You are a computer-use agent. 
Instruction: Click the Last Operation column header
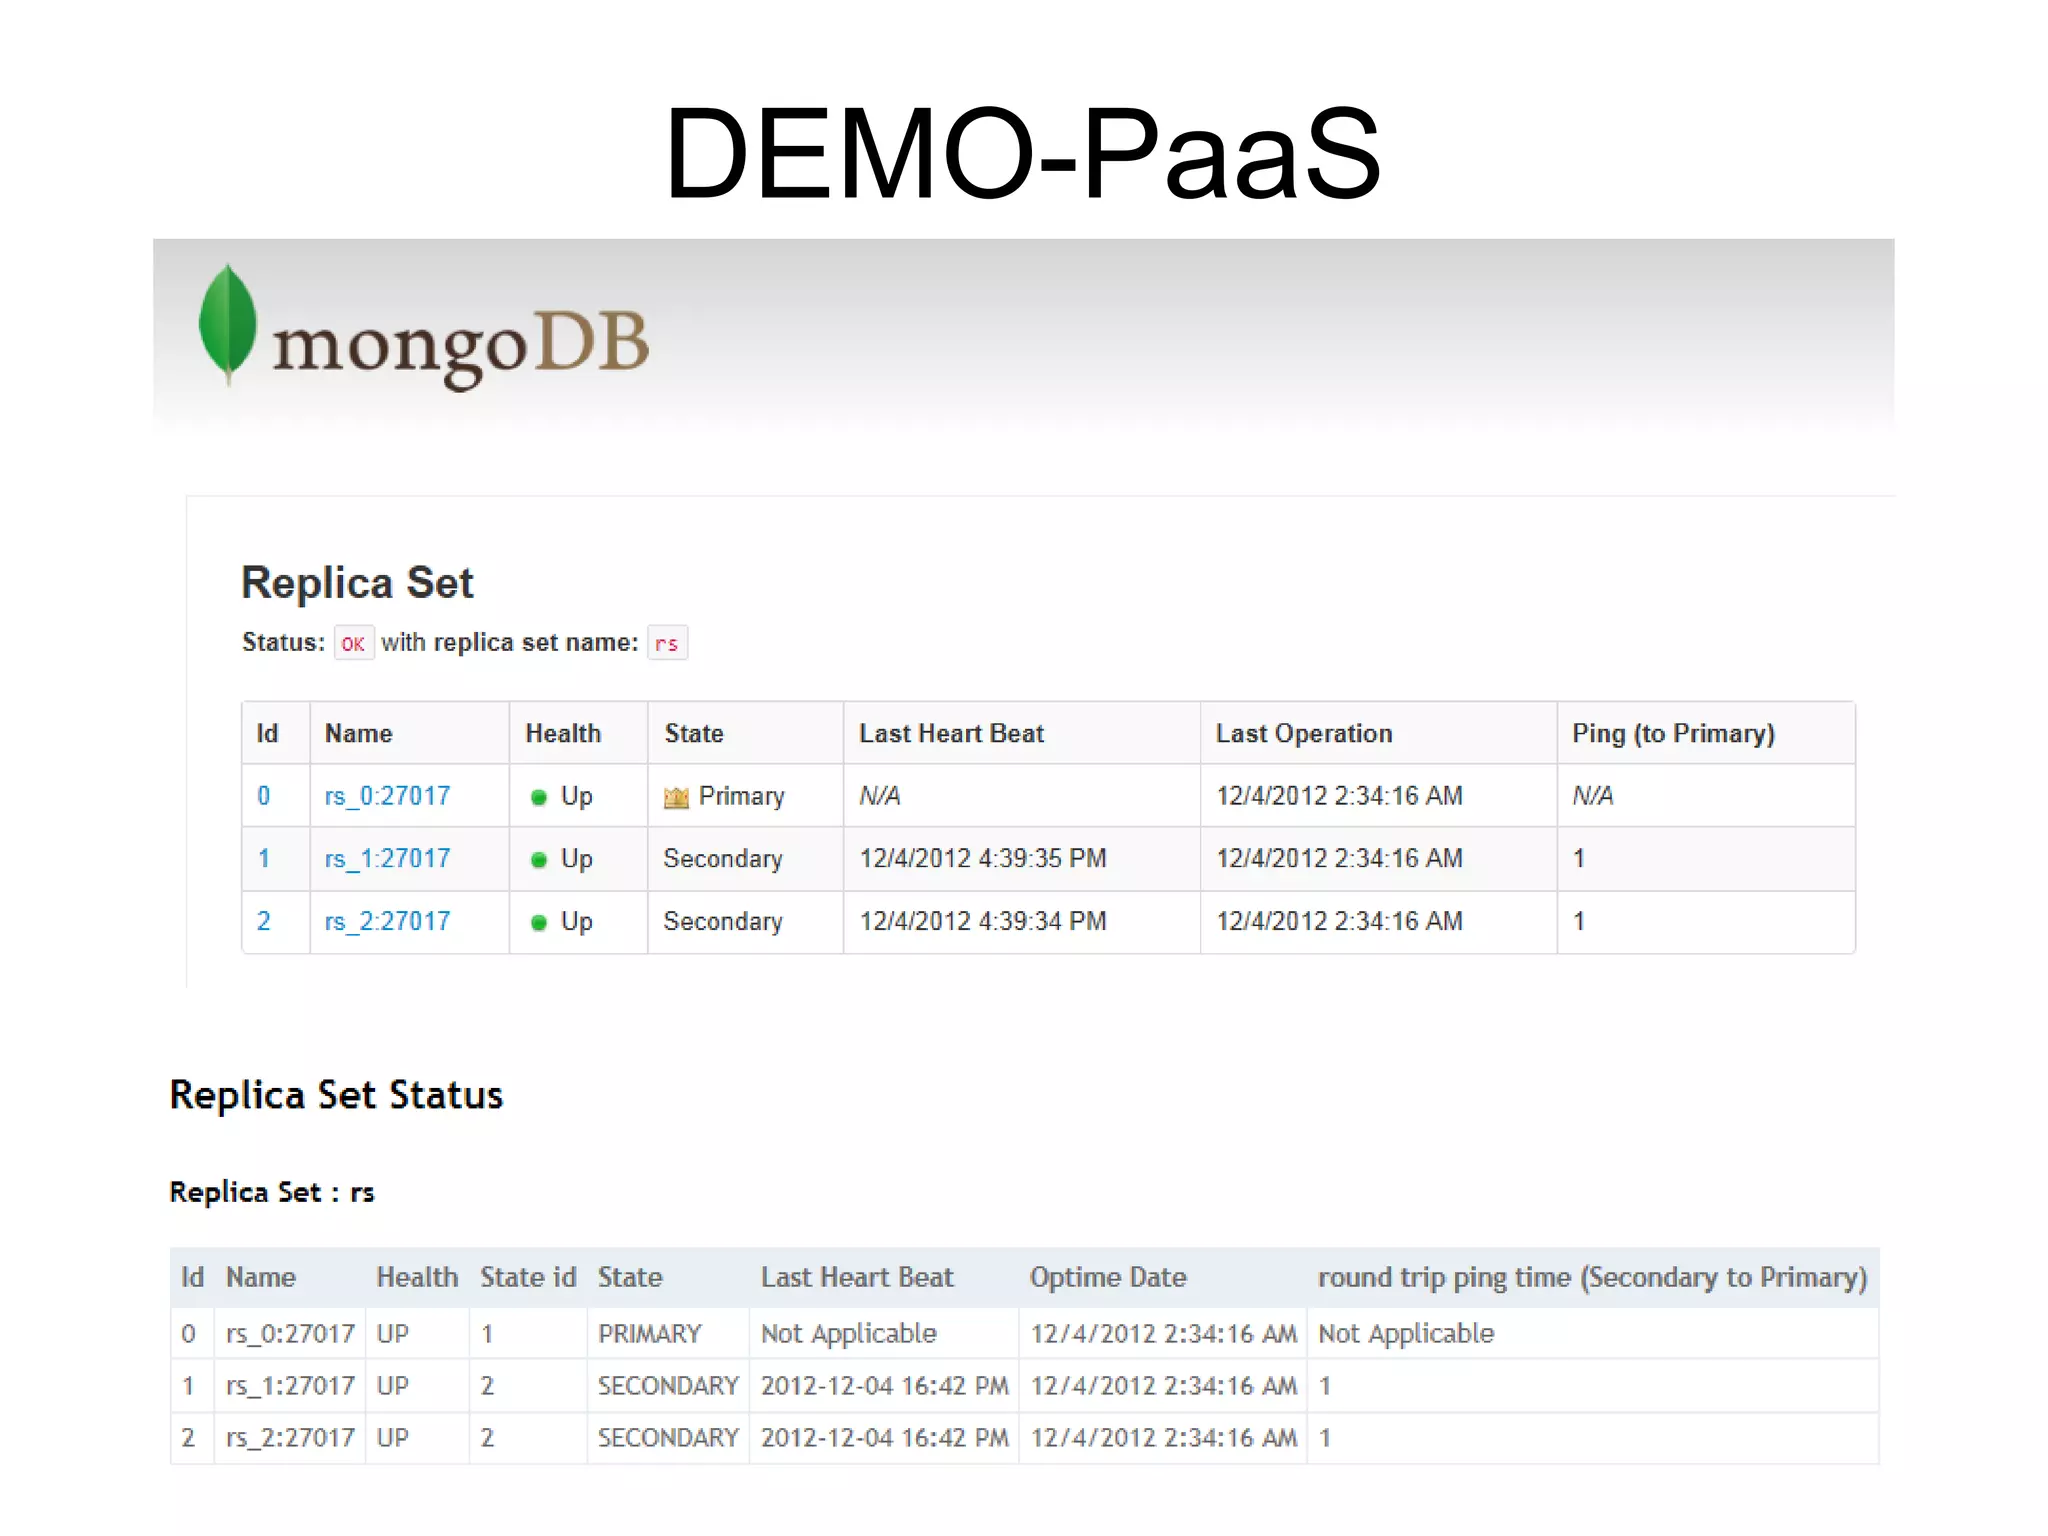[x=1304, y=733]
